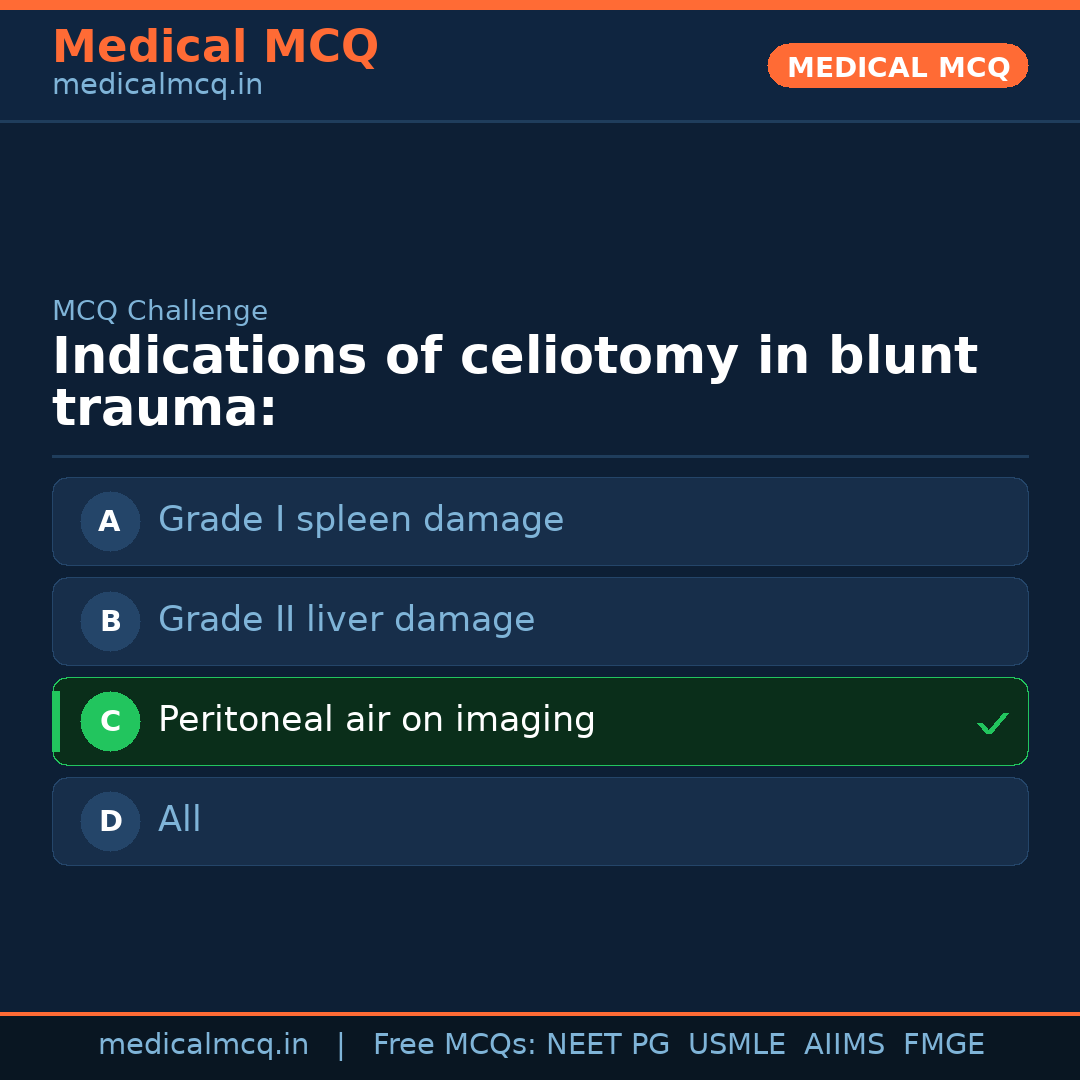Click the MCQ Challenge label

pos(160,311)
